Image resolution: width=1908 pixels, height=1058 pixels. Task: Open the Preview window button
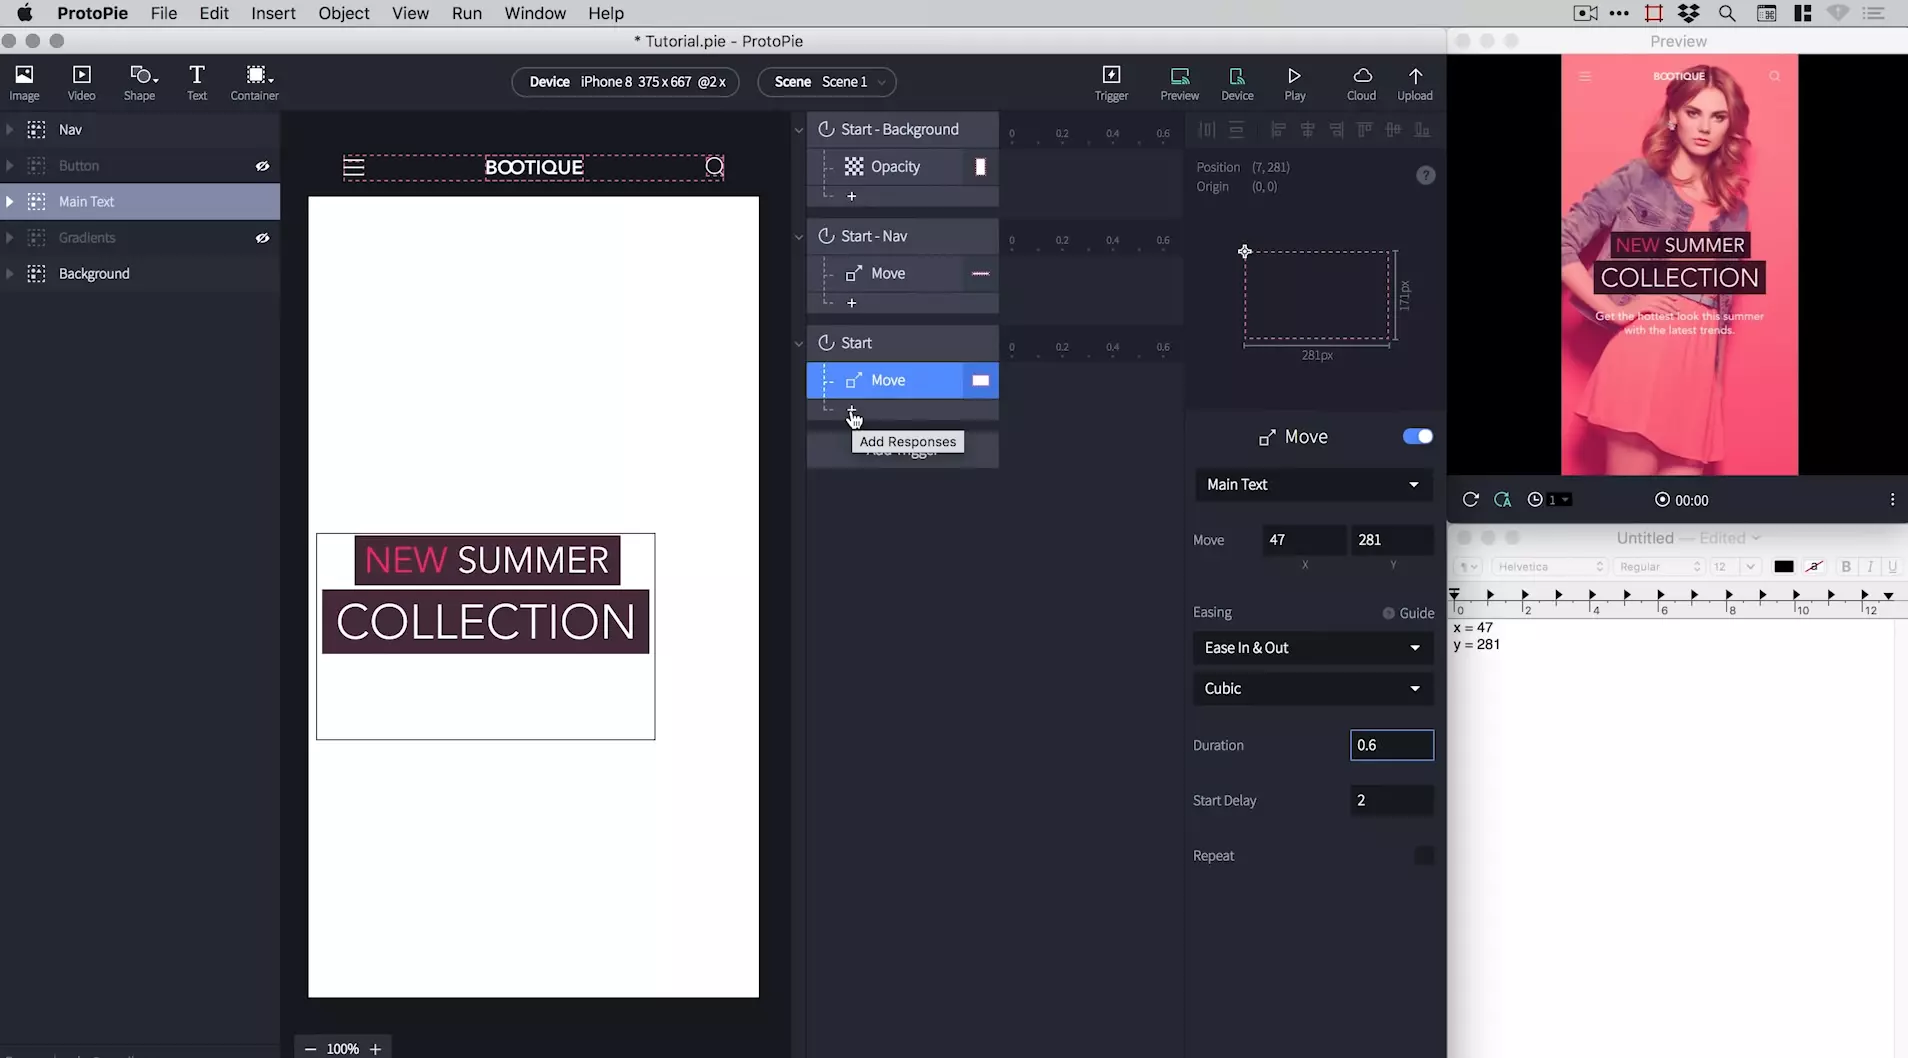coord(1180,82)
